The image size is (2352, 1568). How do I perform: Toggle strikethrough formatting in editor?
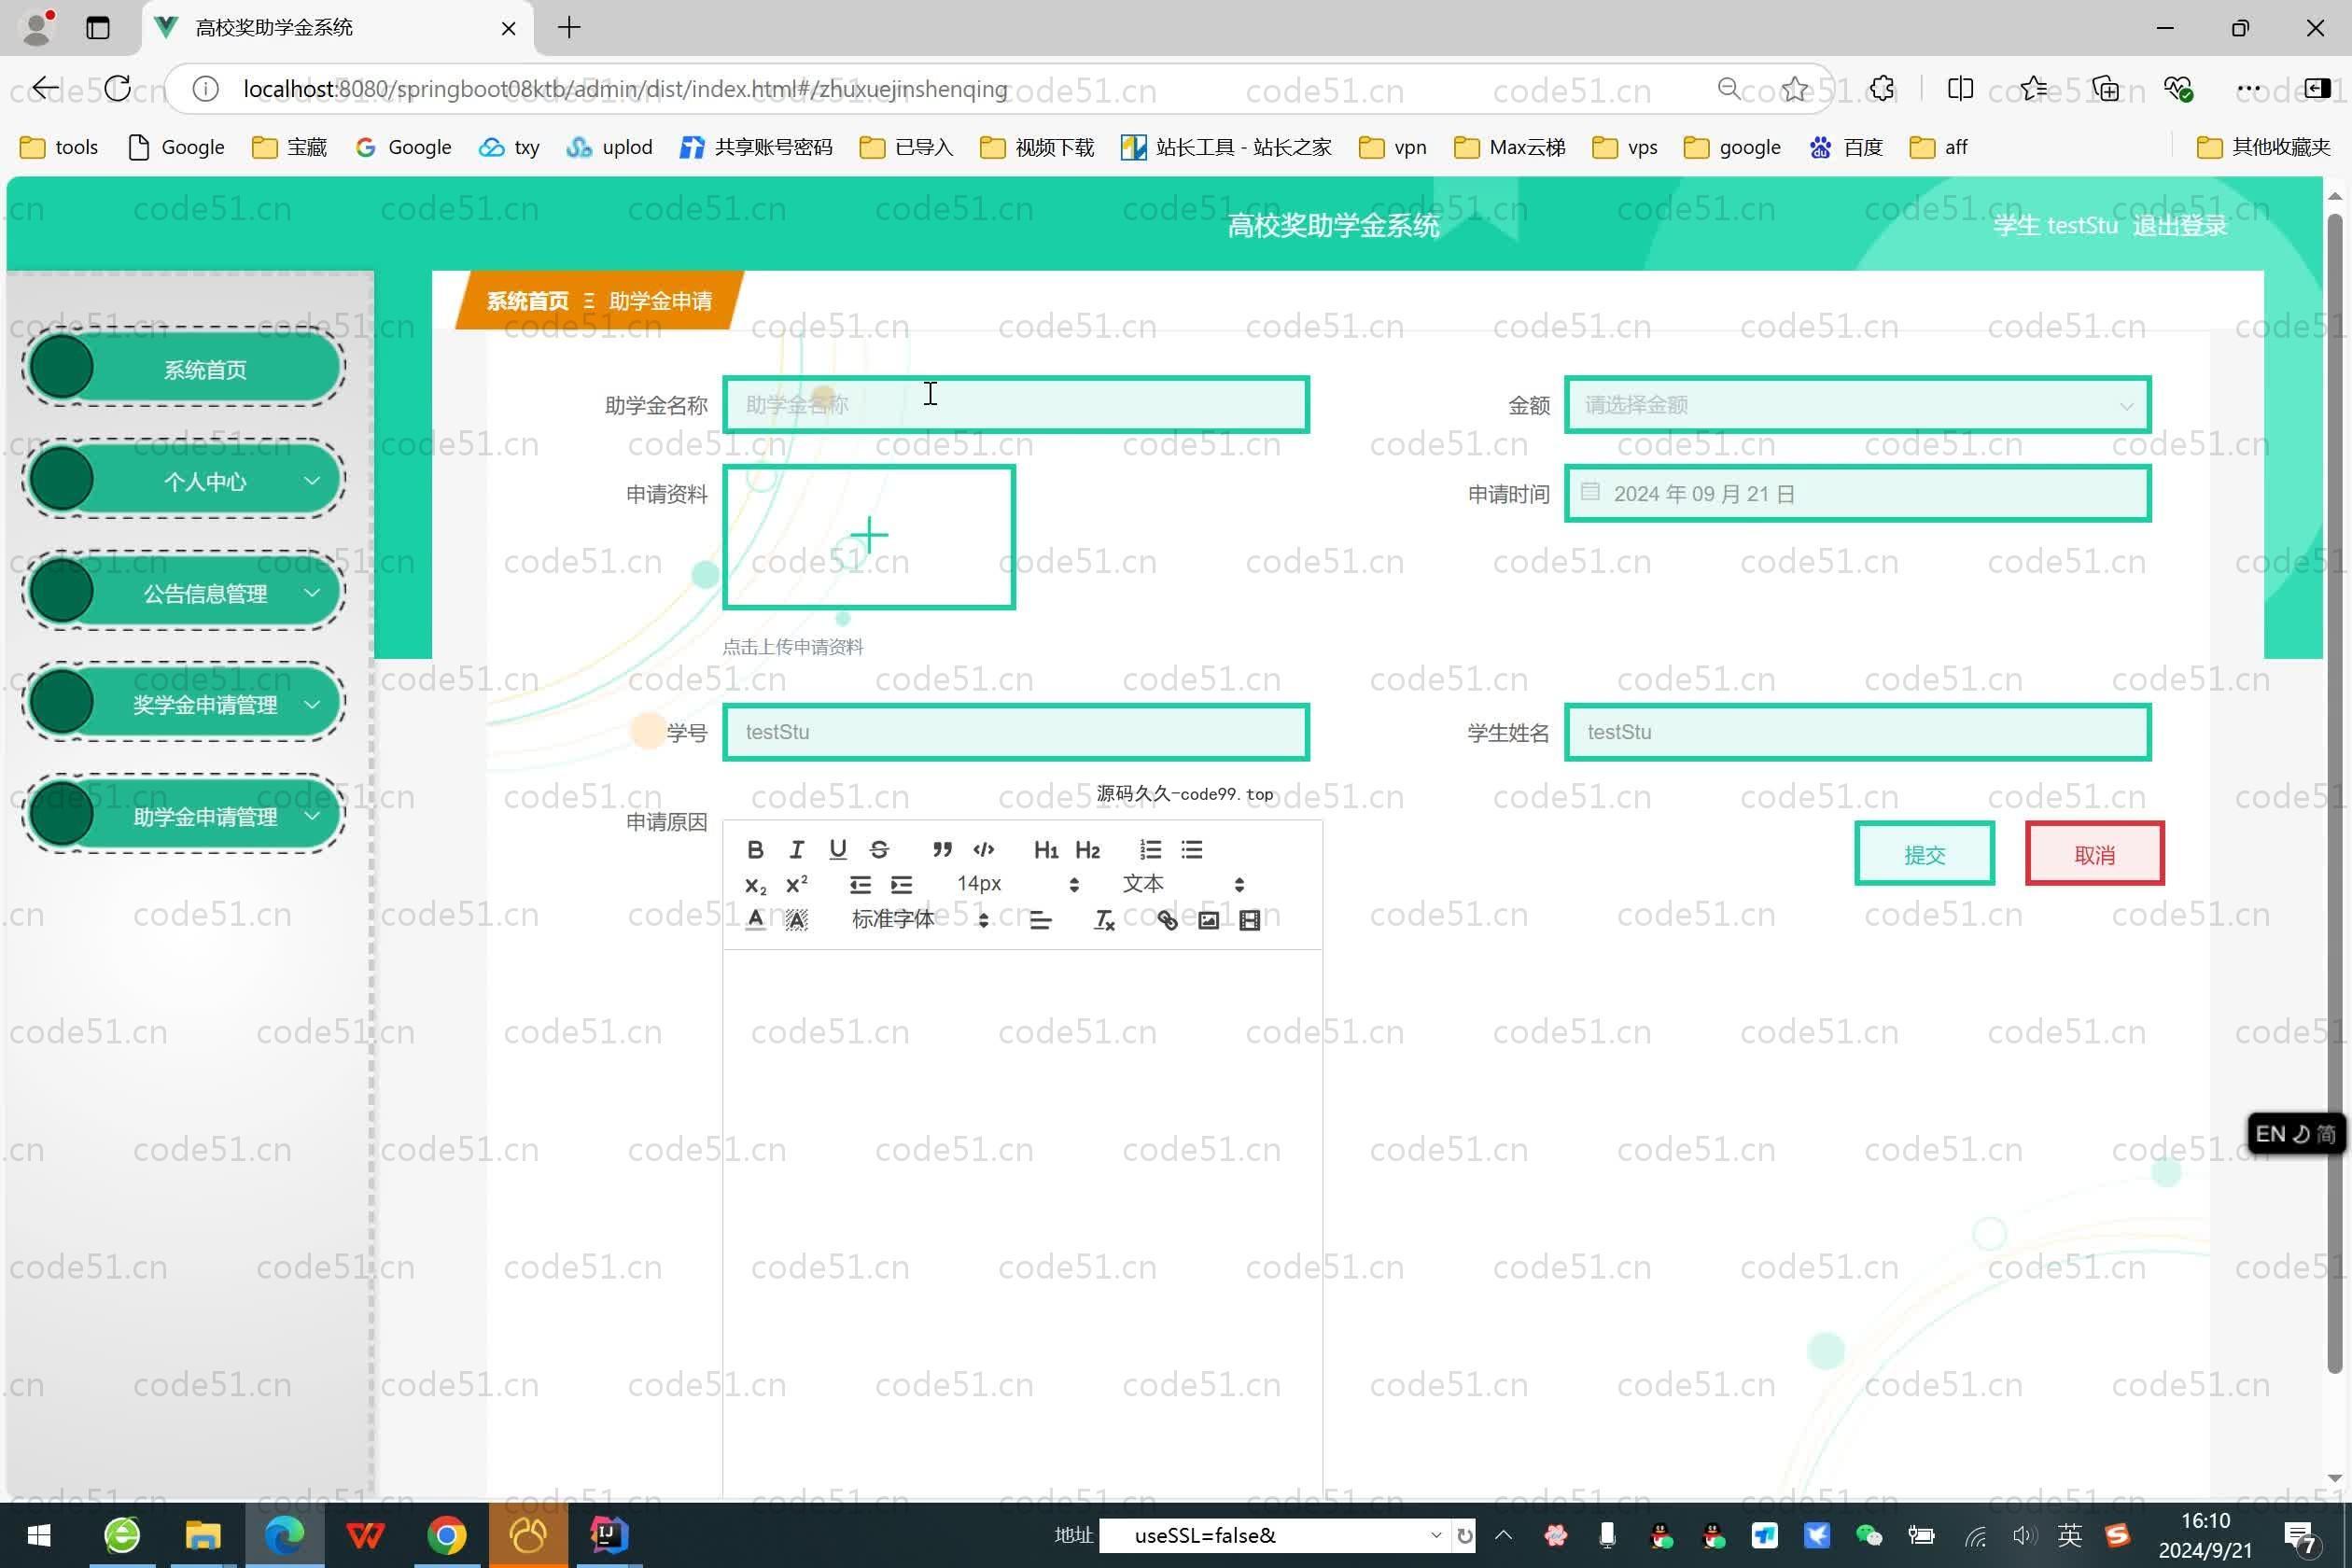click(x=879, y=850)
